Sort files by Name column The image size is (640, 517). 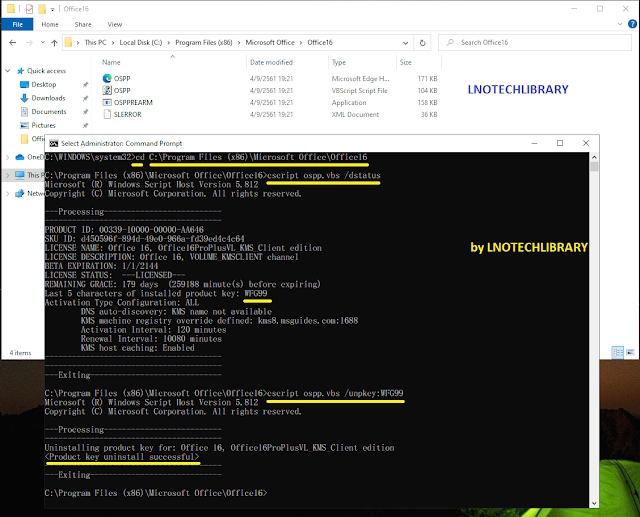(x=111, y=62)
